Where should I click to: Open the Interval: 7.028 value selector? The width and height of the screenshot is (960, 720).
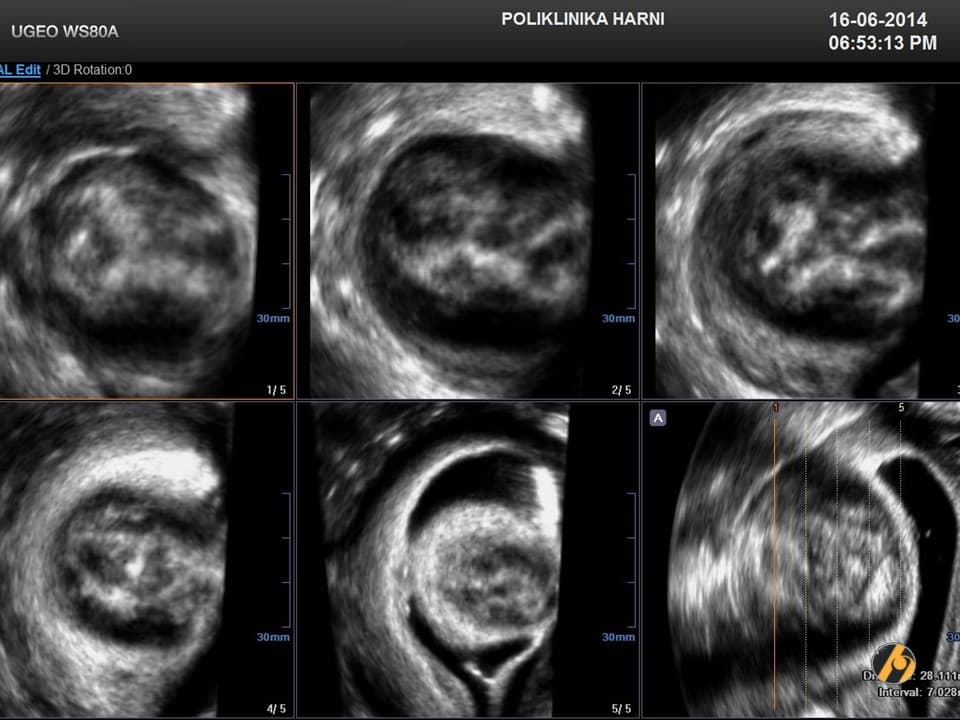[x=918, y=690]
